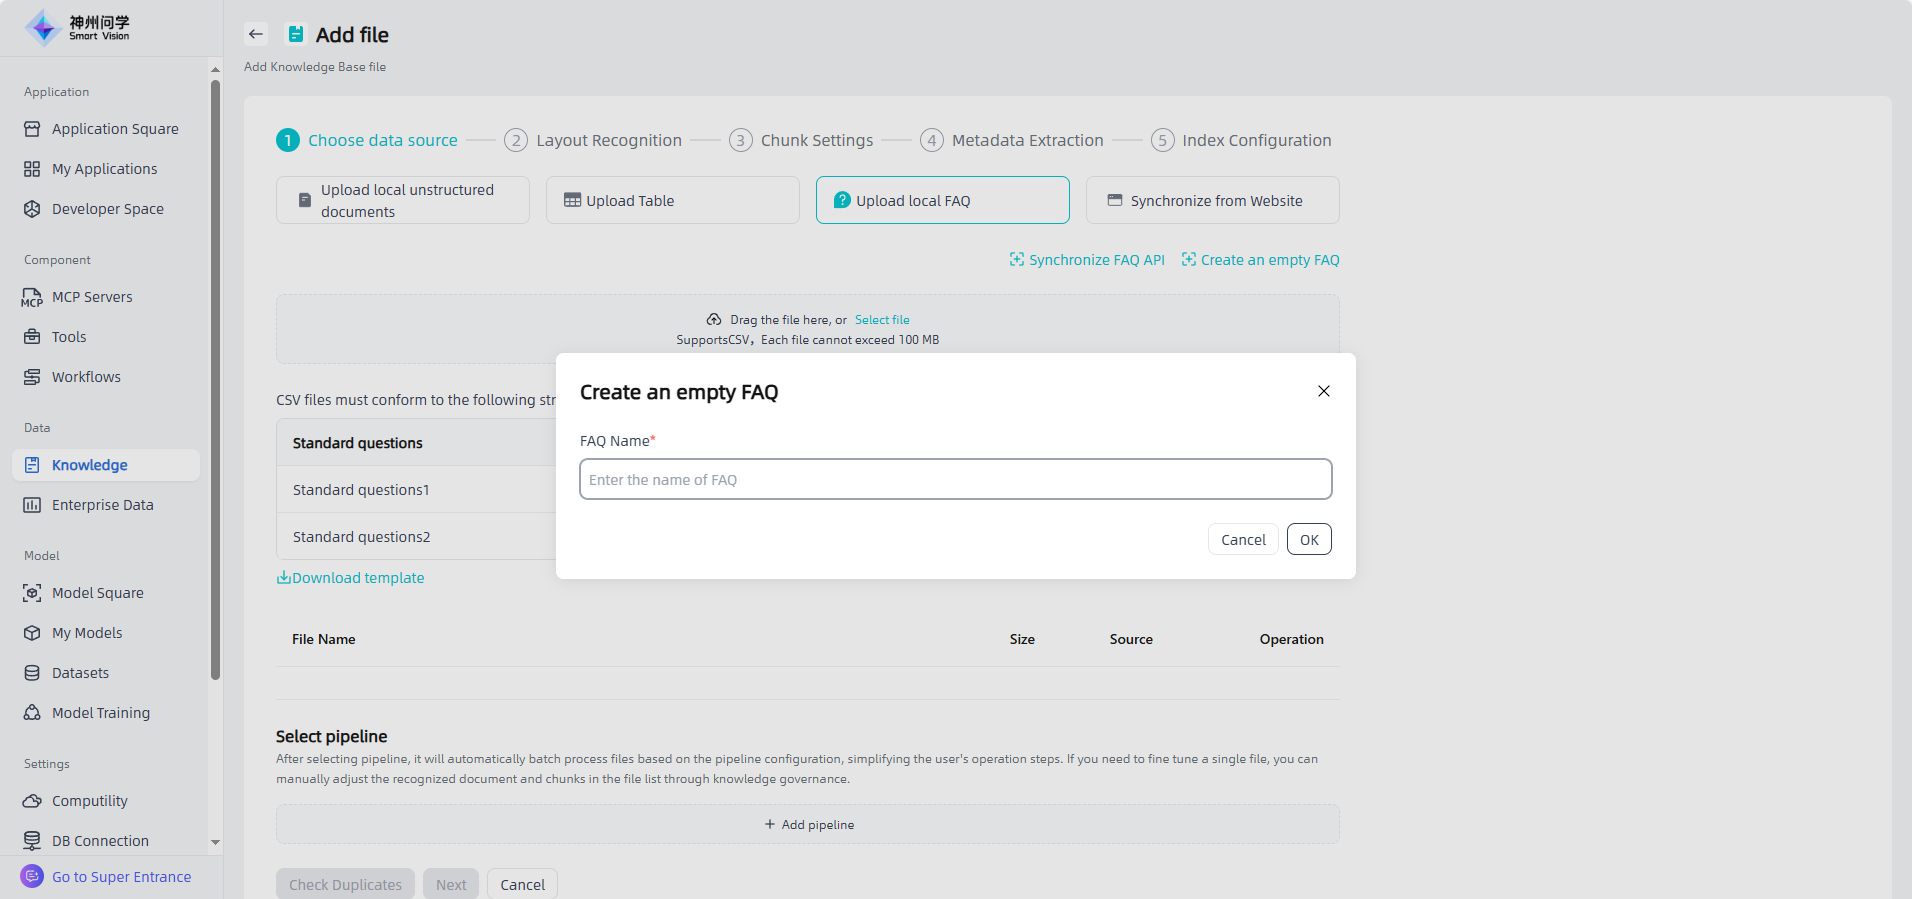Screen dimensions: 1912x899
Task: Click the Go to Super Entrance icon
Action: coord(32,877)
